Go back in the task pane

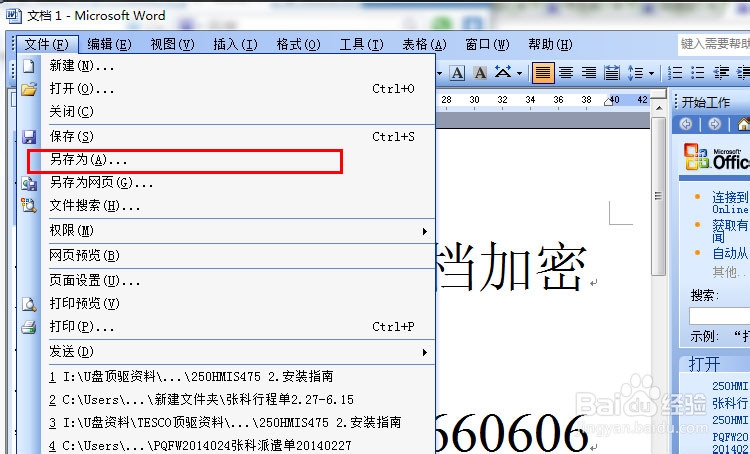pyautogui.click(x=686, y=124)
